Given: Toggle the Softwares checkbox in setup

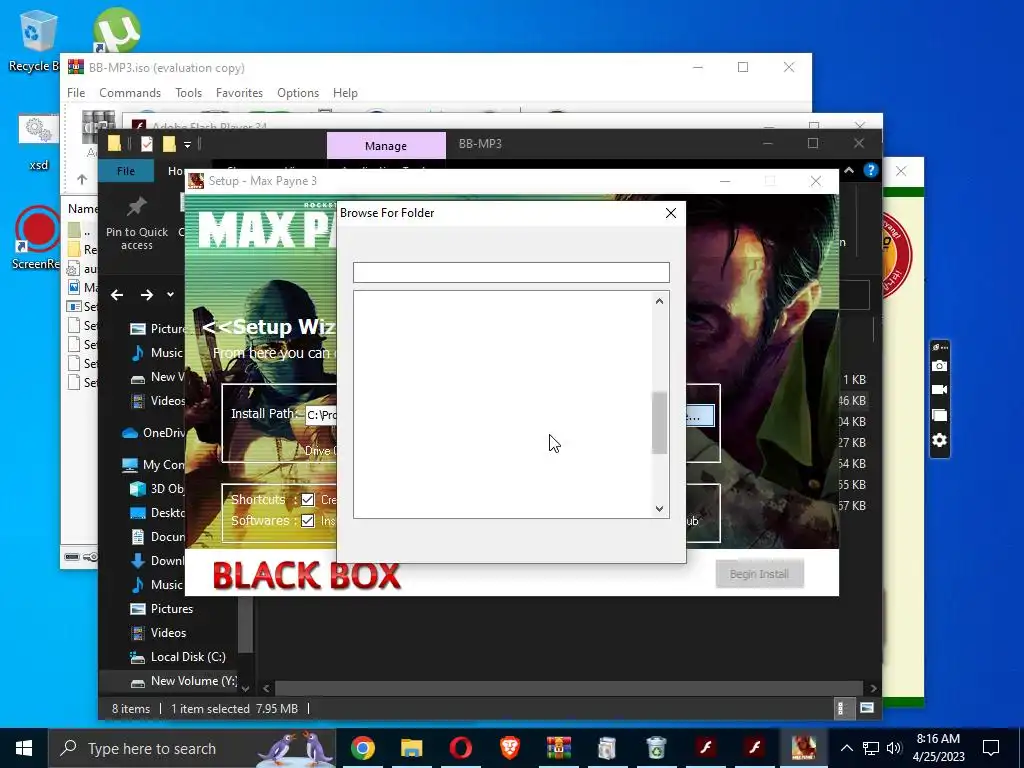Looking at the screenshot, I should pos(308,520).
